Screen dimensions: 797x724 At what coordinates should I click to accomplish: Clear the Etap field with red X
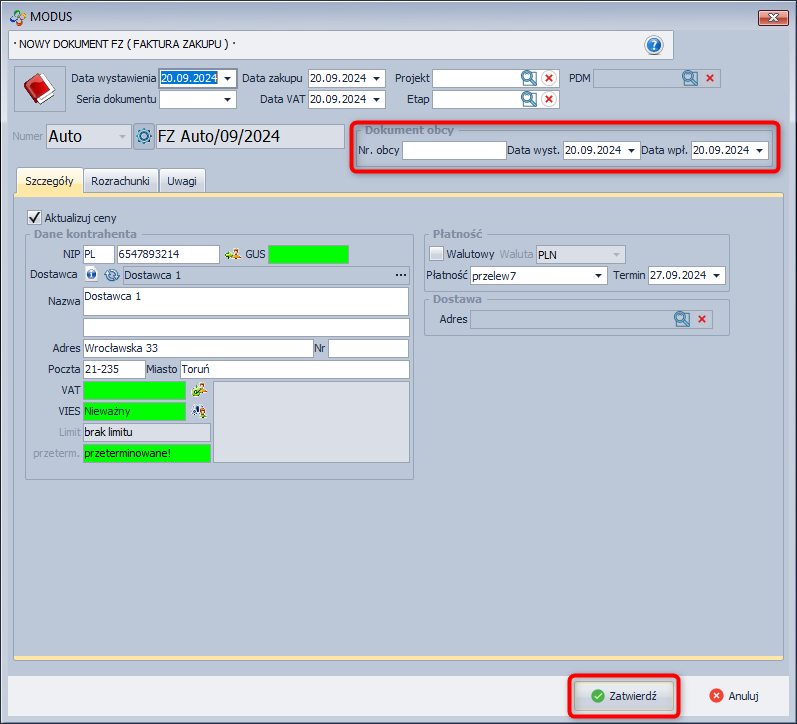pyautogui.click(x=549, y=99)
